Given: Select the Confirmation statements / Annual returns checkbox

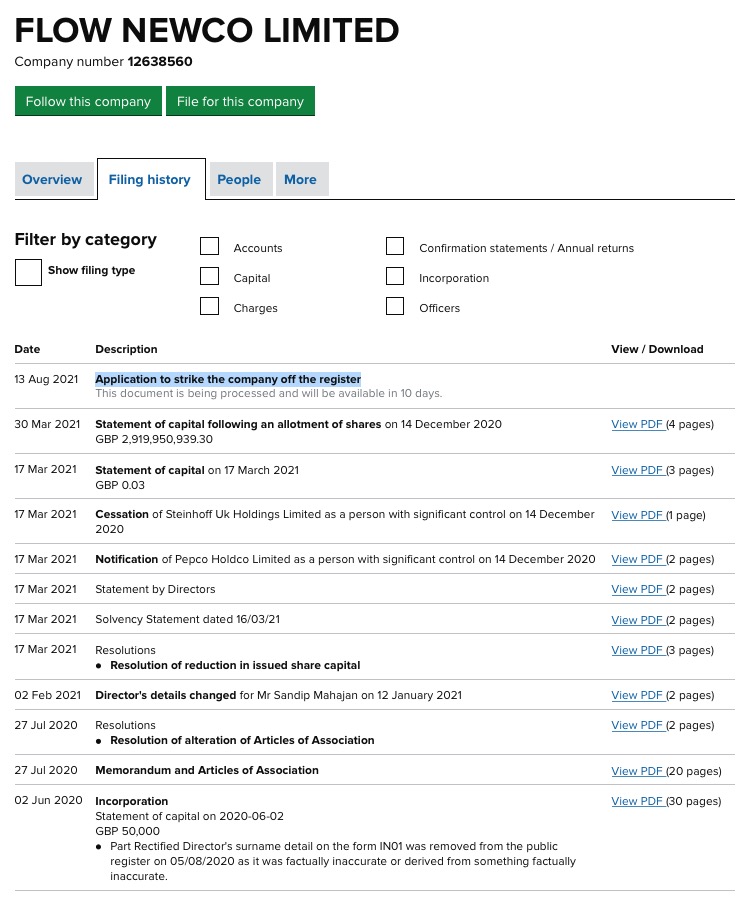Looking at the screenshot, I should click(395, 247).
